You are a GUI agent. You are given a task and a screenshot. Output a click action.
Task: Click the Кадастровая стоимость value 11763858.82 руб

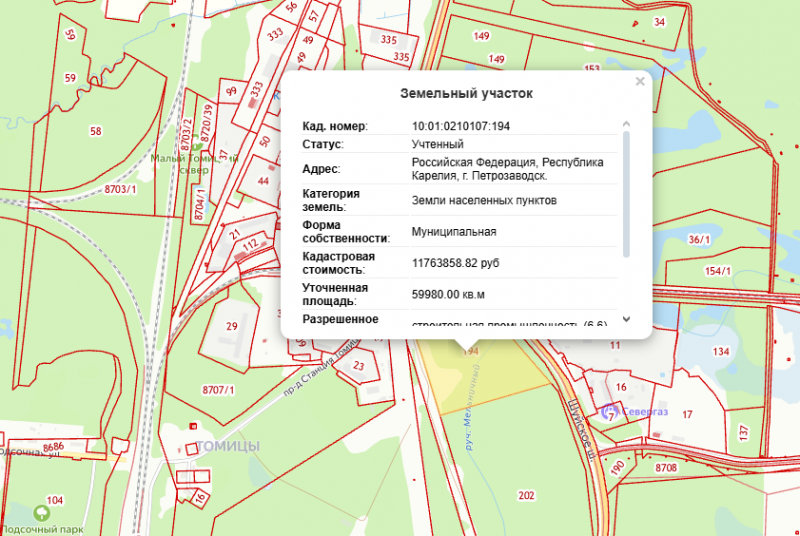click(455, 263)
